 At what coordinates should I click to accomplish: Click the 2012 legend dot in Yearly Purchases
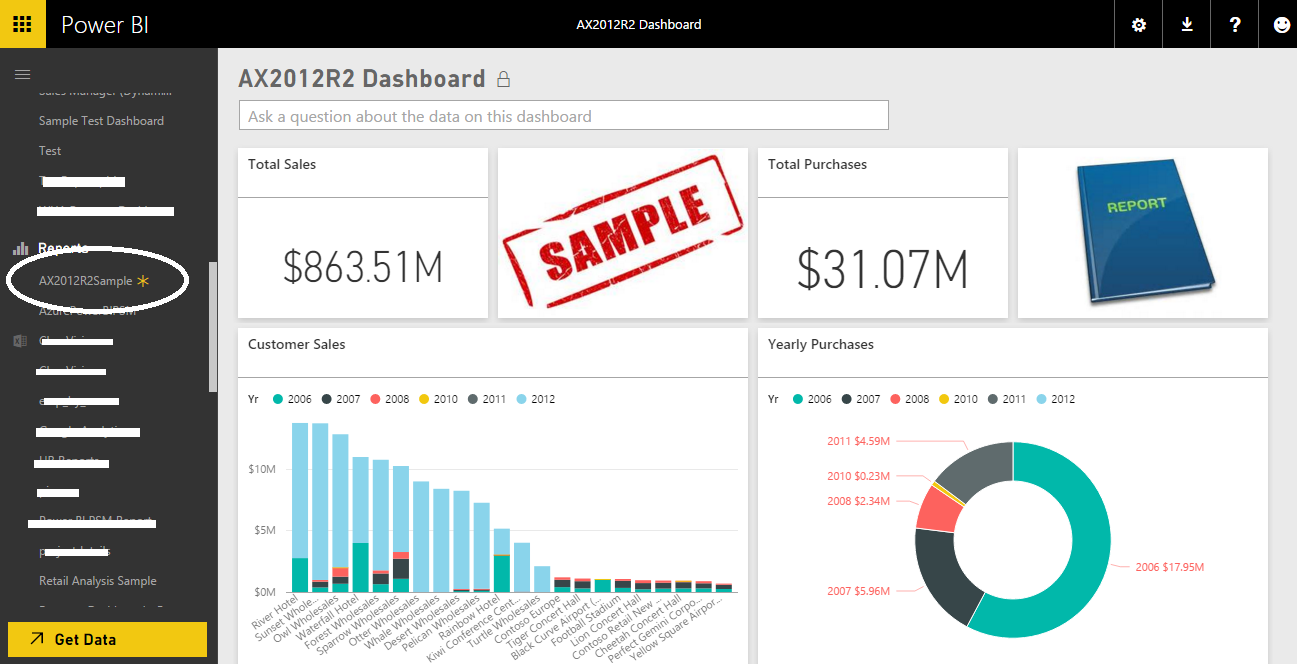coord(1042,399)
